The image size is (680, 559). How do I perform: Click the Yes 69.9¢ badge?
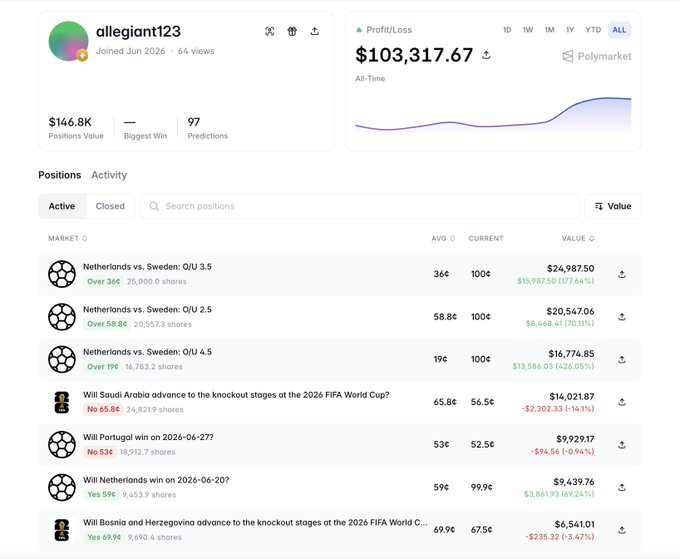(x=104, y=537)
